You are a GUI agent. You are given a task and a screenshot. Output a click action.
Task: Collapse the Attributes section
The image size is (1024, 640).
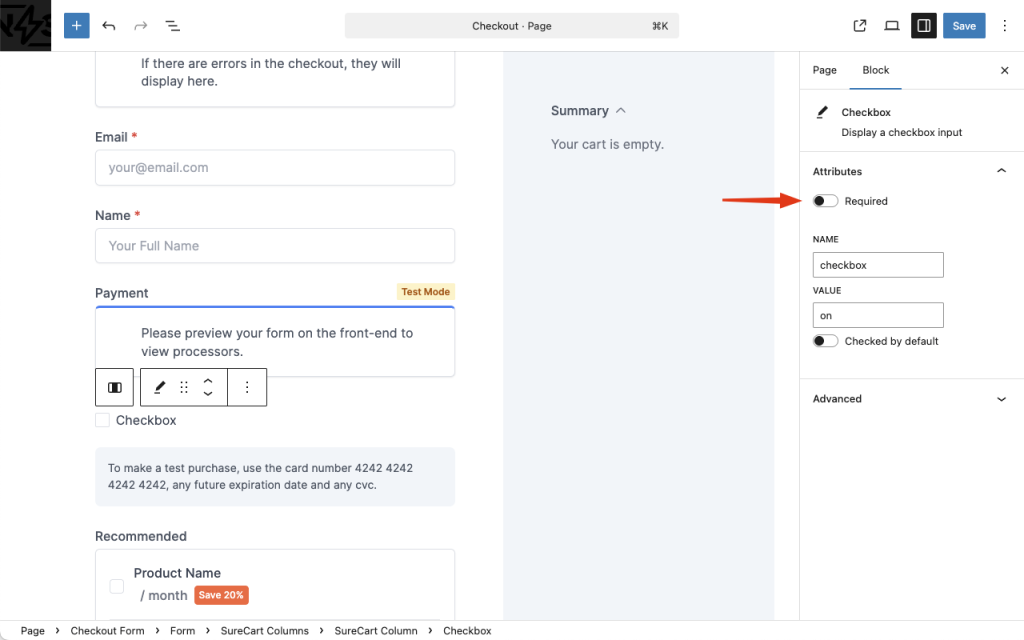[x=1001, y=170]
